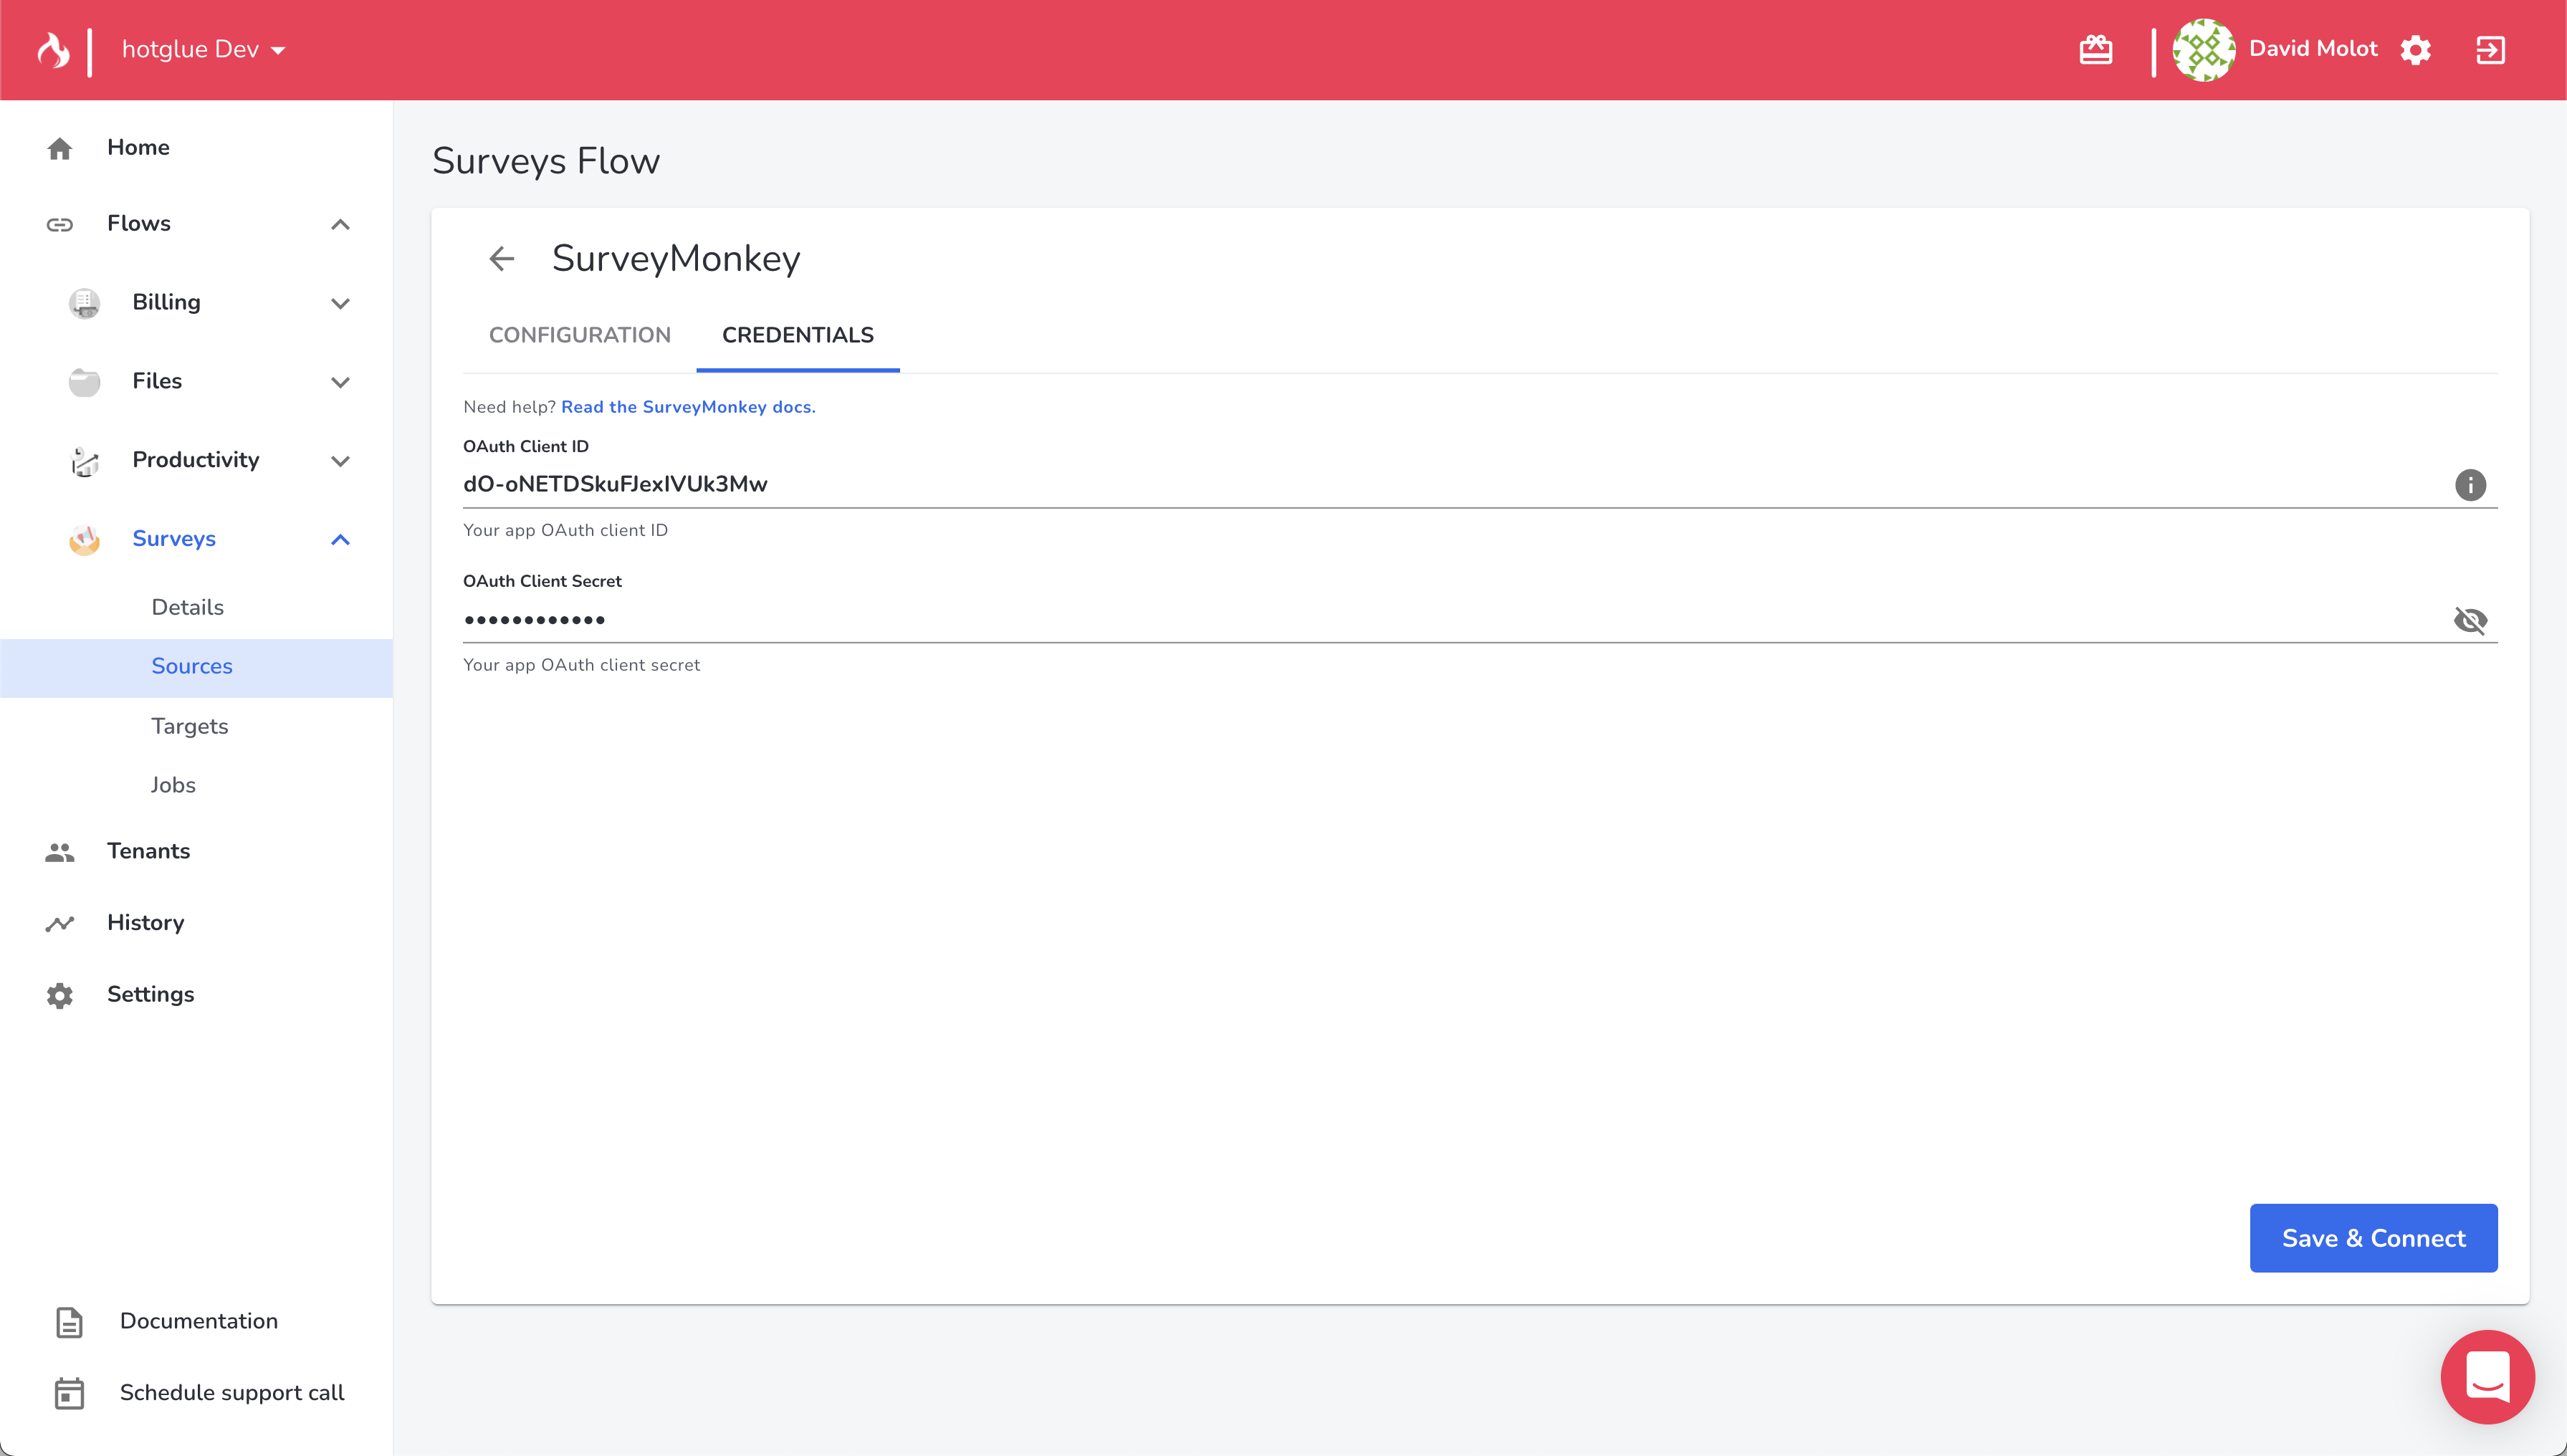Select the Credentials tab
This screenshot has width=2567, height=1456.
coord(797,335)
